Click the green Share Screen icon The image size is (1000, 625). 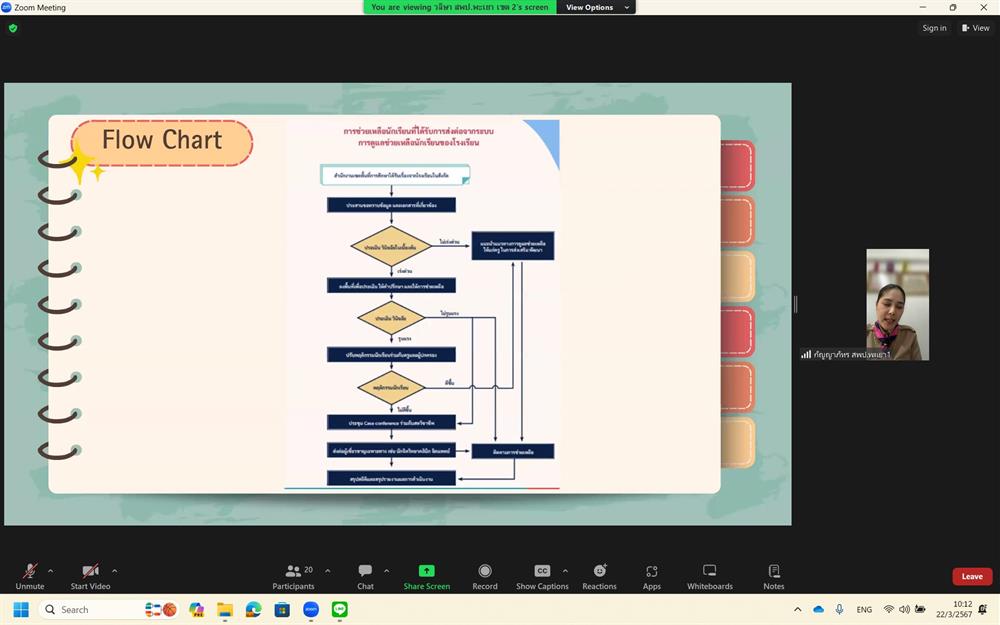[426, 571]
